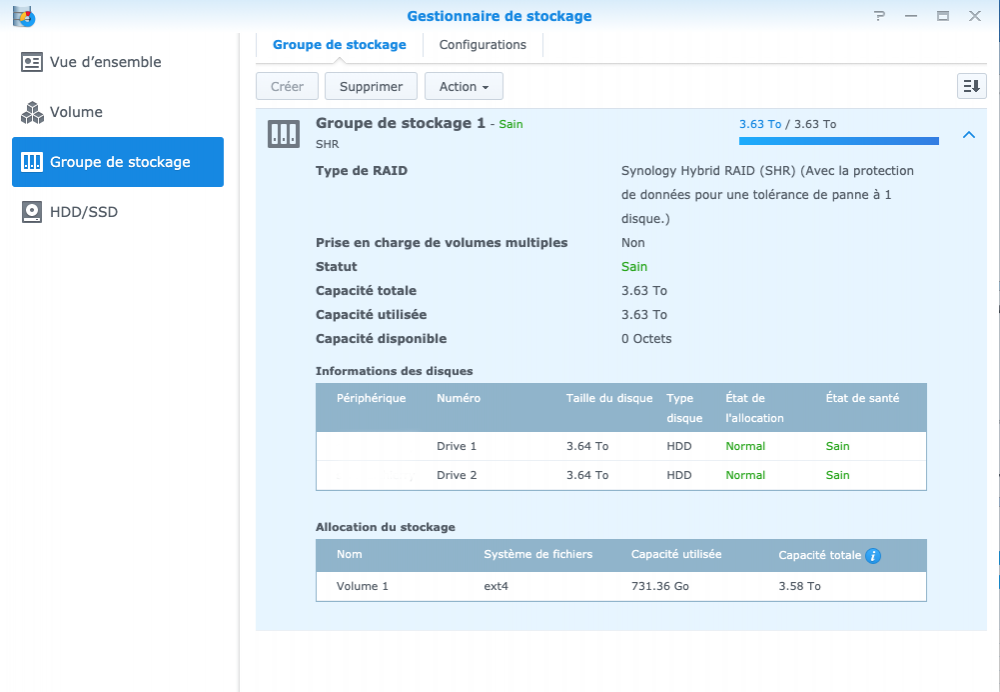
Task: Click the sort order icon in toolbar
Action: 971,87
